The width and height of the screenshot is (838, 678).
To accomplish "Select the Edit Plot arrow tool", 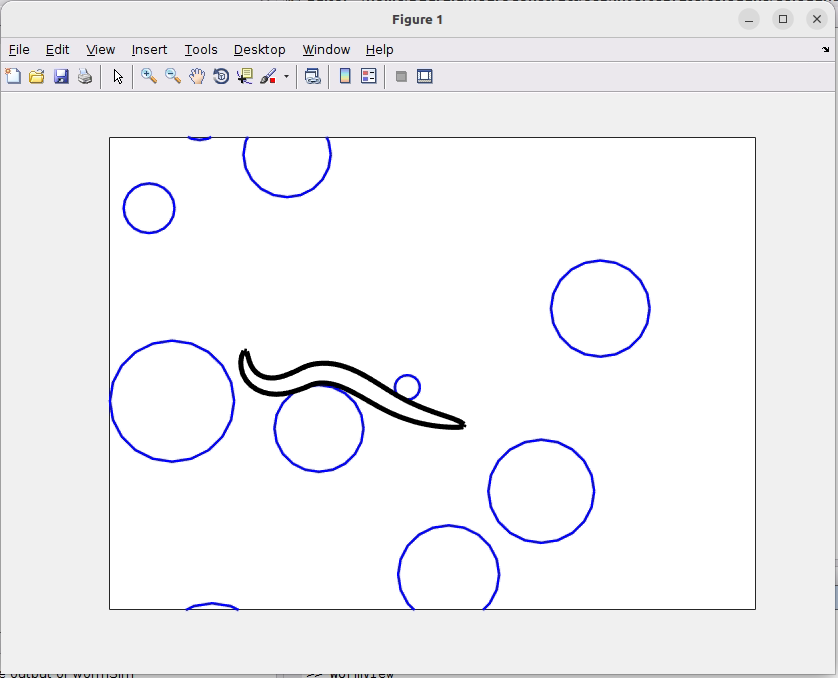I will tap(118, 76).
